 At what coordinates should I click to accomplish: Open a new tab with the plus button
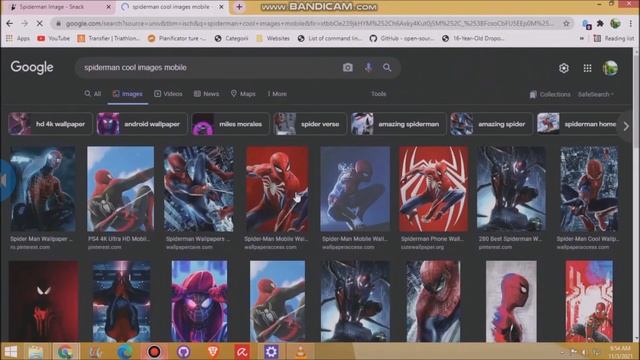click(x=239, y=7)
